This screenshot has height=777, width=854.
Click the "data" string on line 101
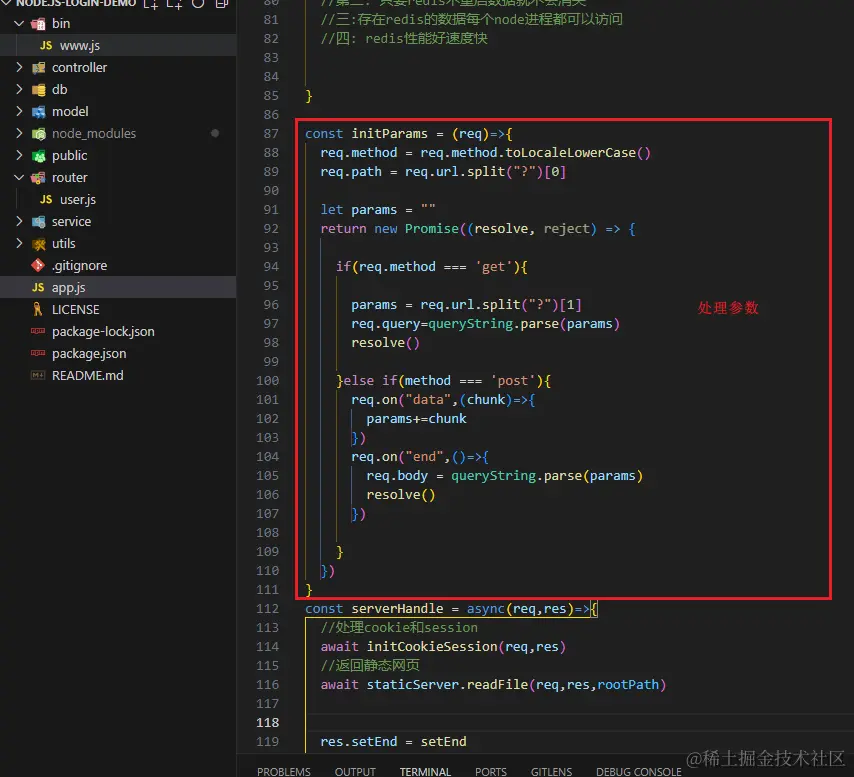(428, 400)
